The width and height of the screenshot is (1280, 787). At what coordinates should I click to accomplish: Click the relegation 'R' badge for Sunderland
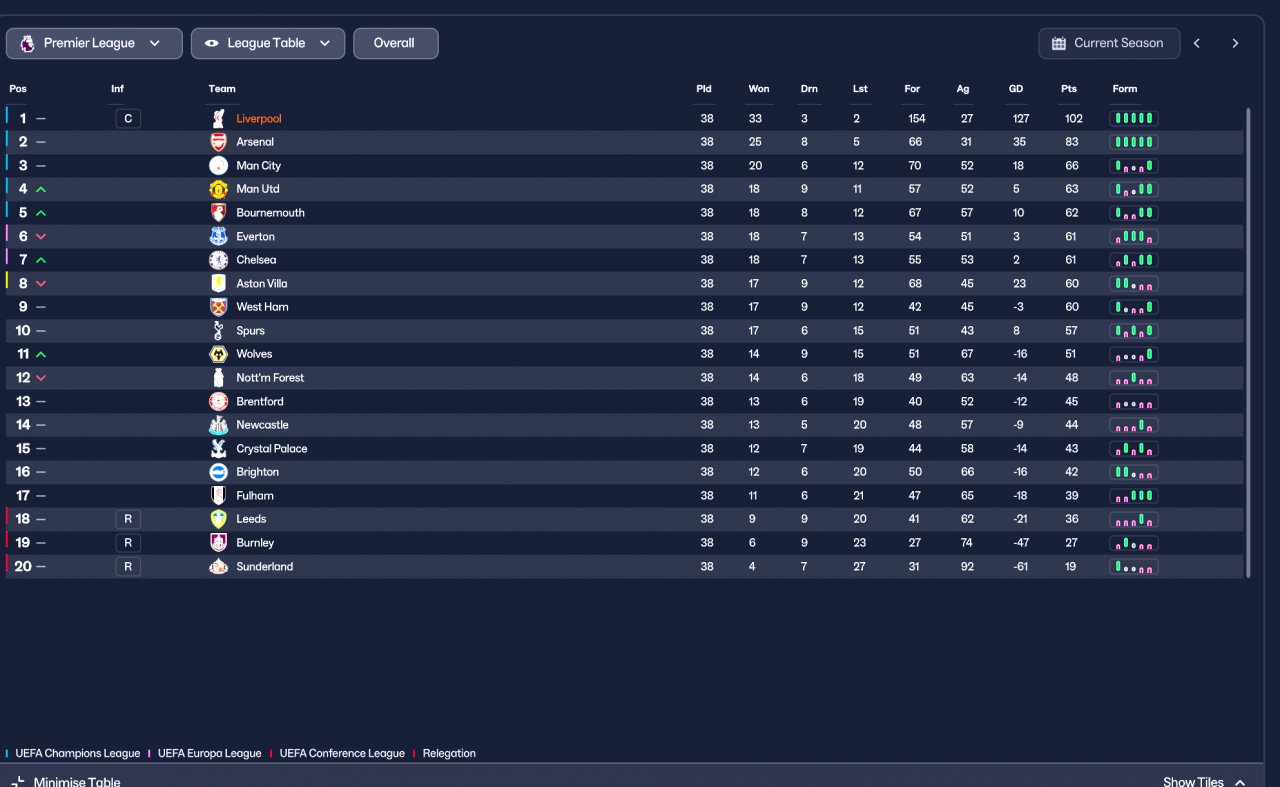(128, 567)
